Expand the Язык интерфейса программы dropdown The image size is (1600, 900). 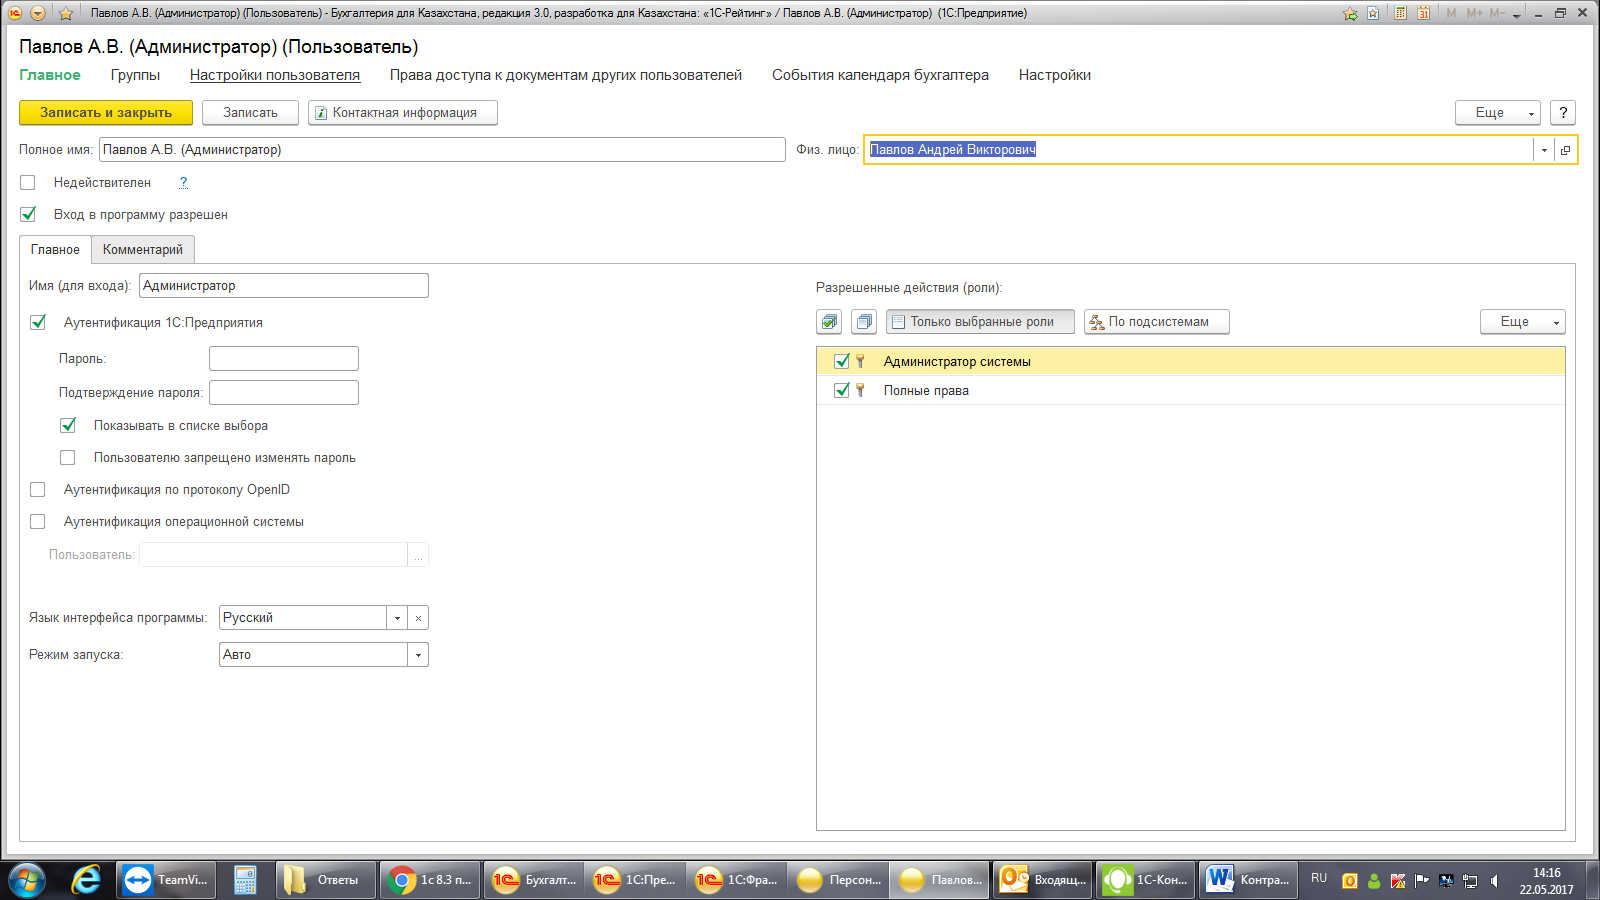pyautogui.click(x=397, y=618)
